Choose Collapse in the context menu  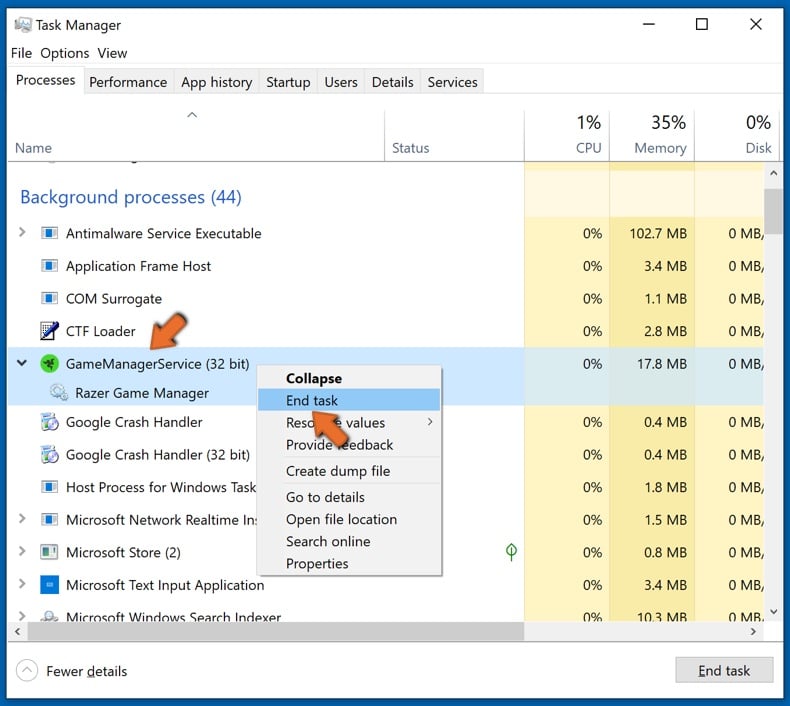pos(349,378)
